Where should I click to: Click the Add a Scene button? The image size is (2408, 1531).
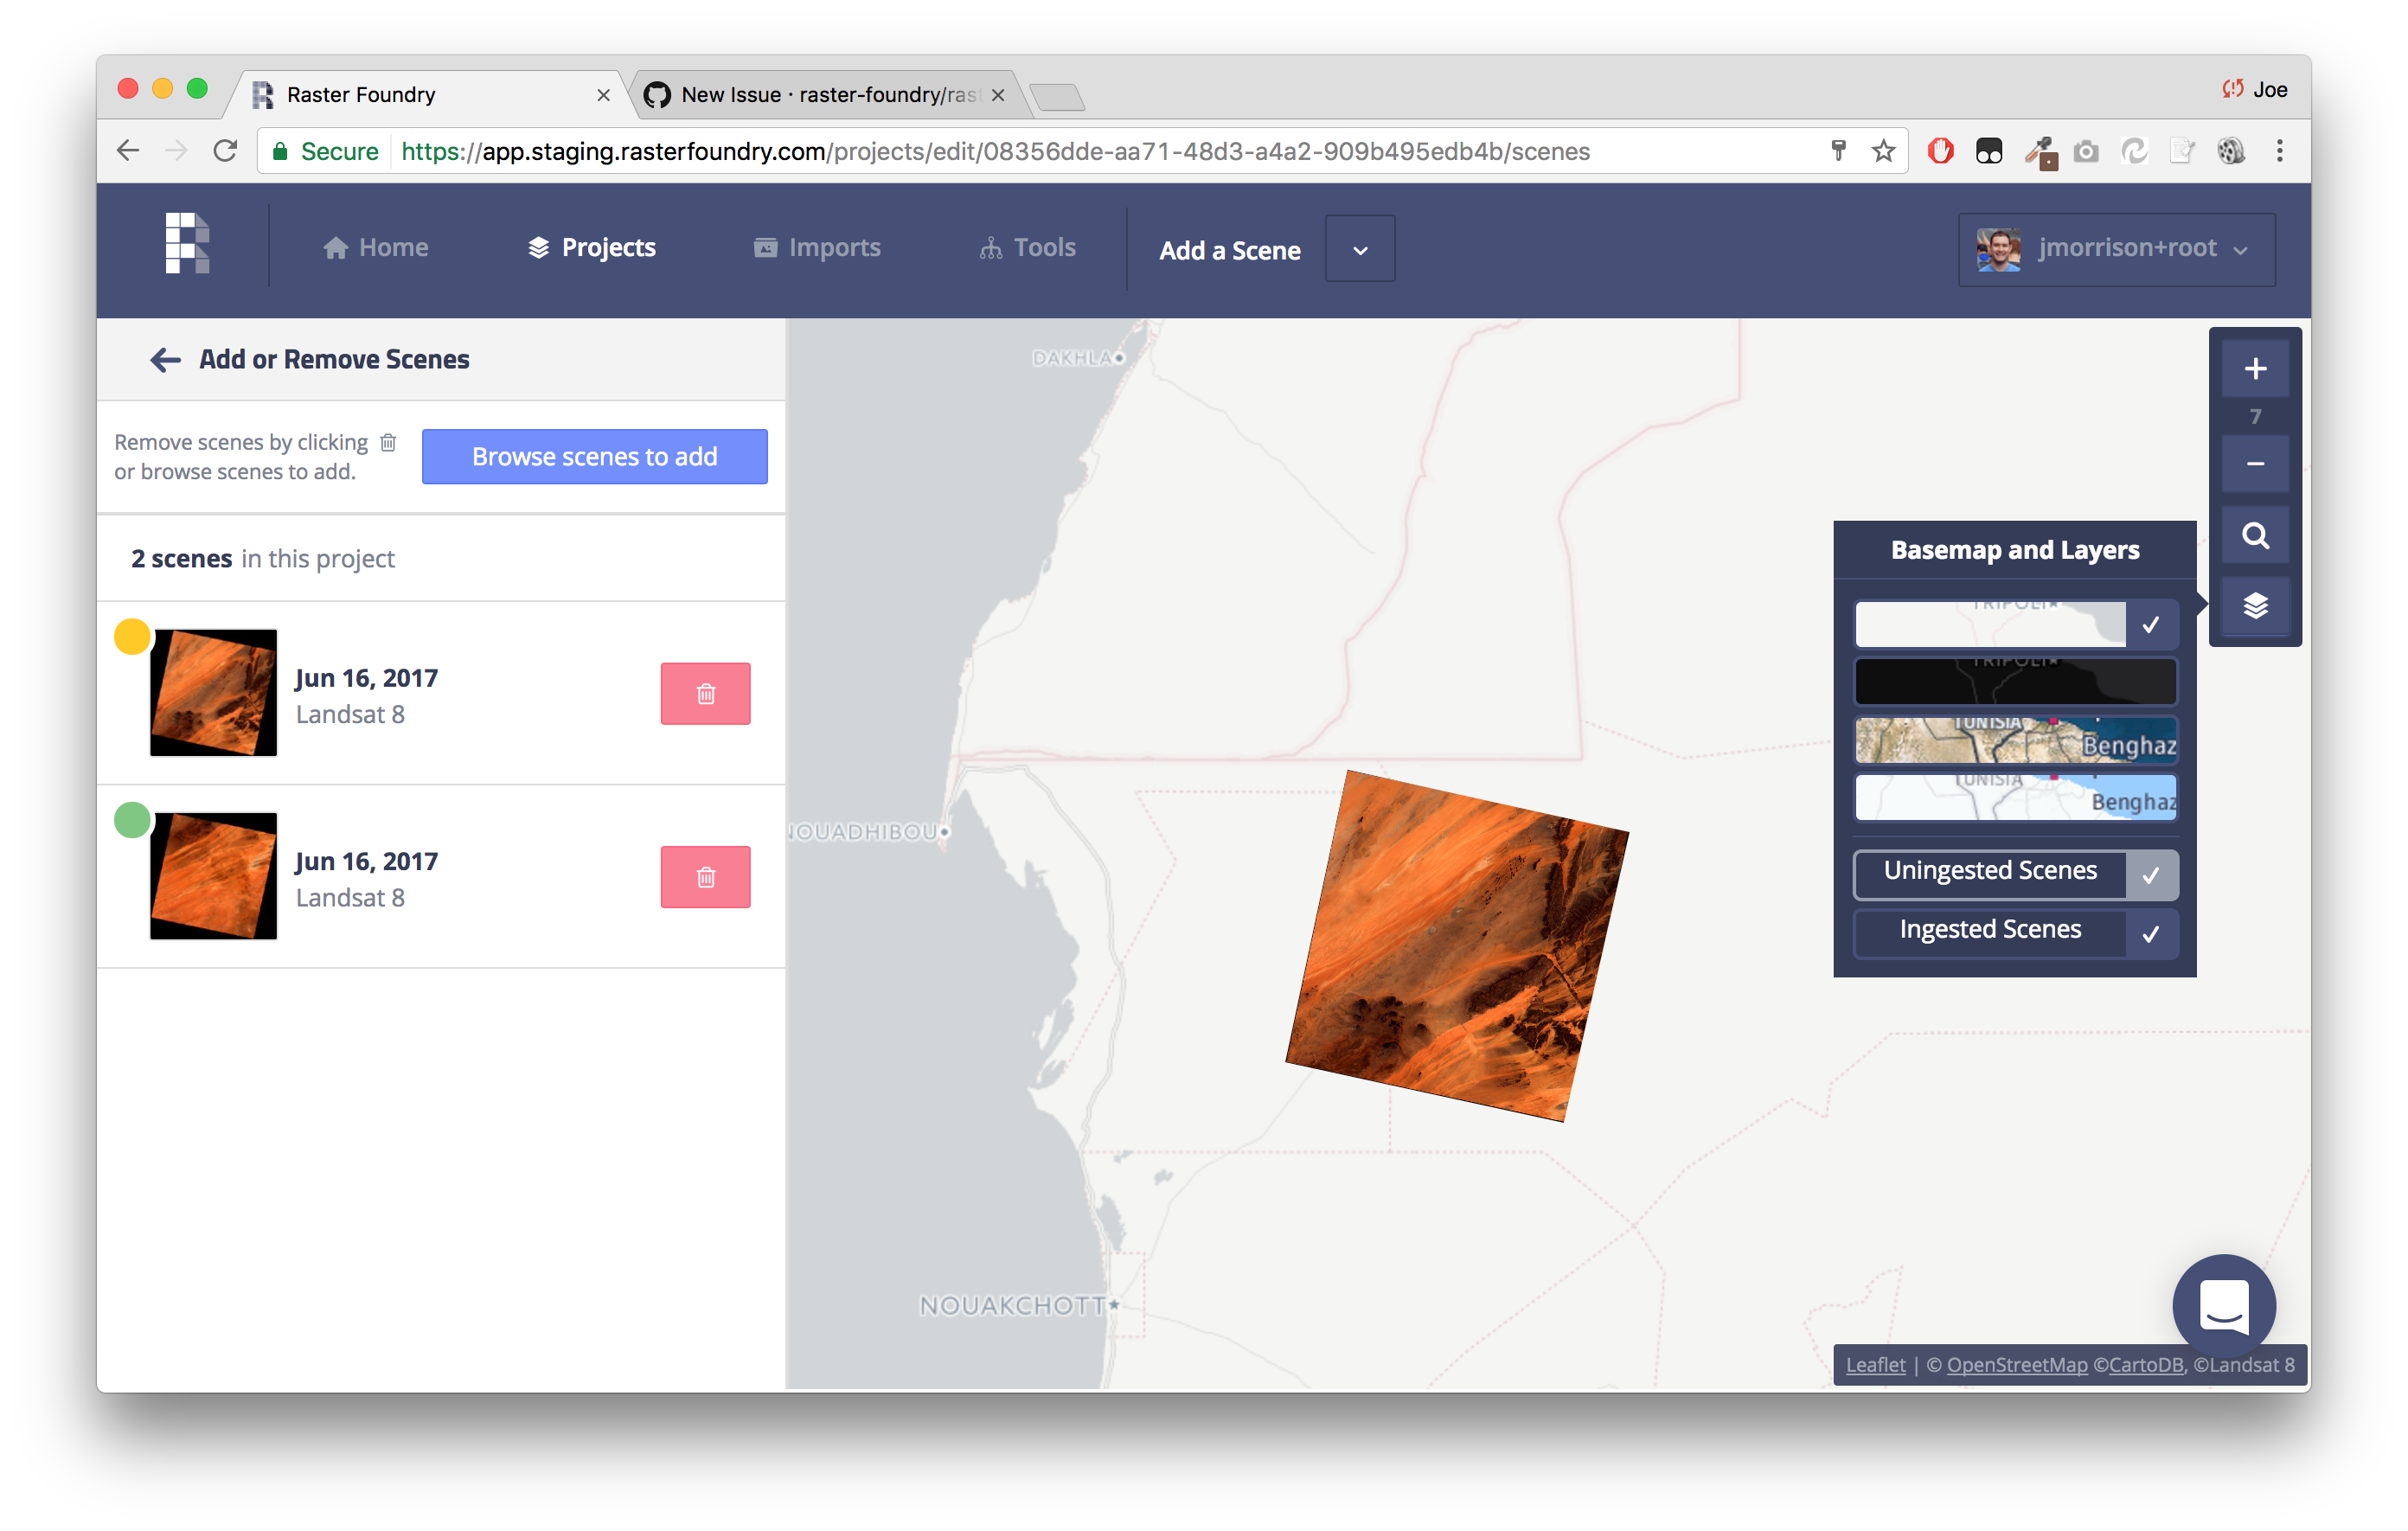tap(1229, 250)
